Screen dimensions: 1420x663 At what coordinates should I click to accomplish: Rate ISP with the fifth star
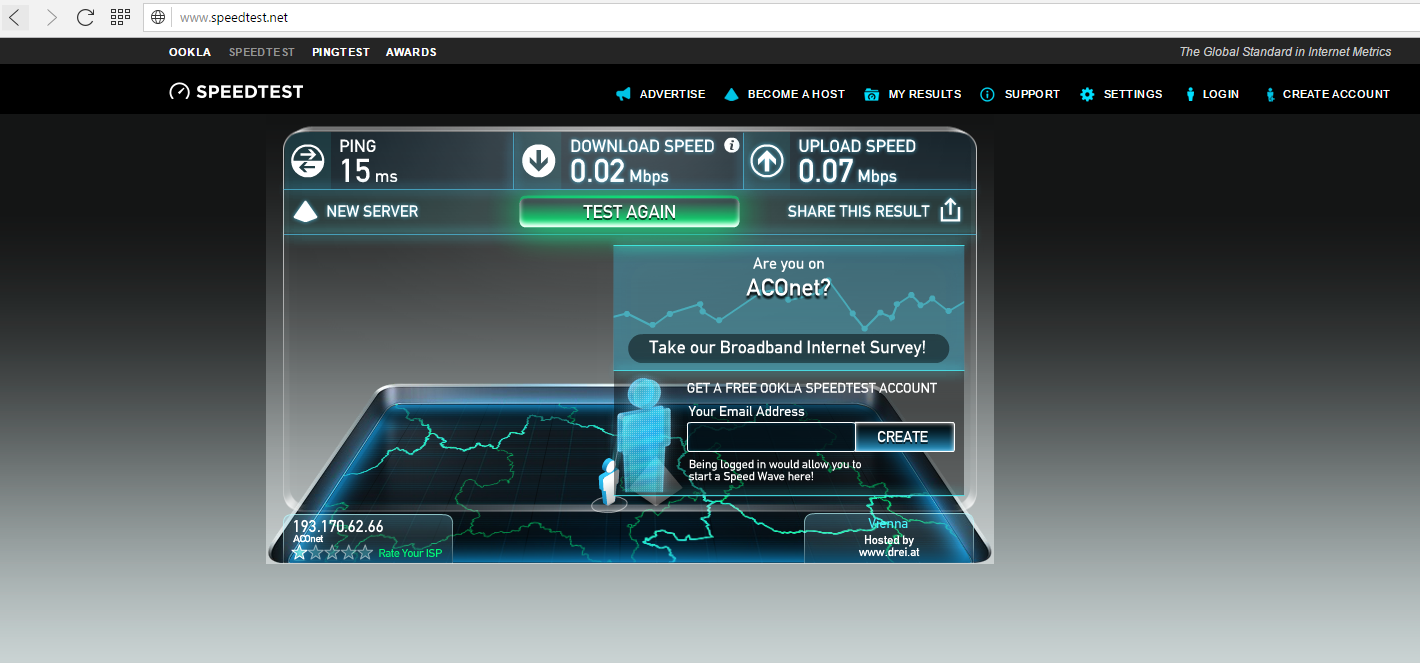(364, 552)
